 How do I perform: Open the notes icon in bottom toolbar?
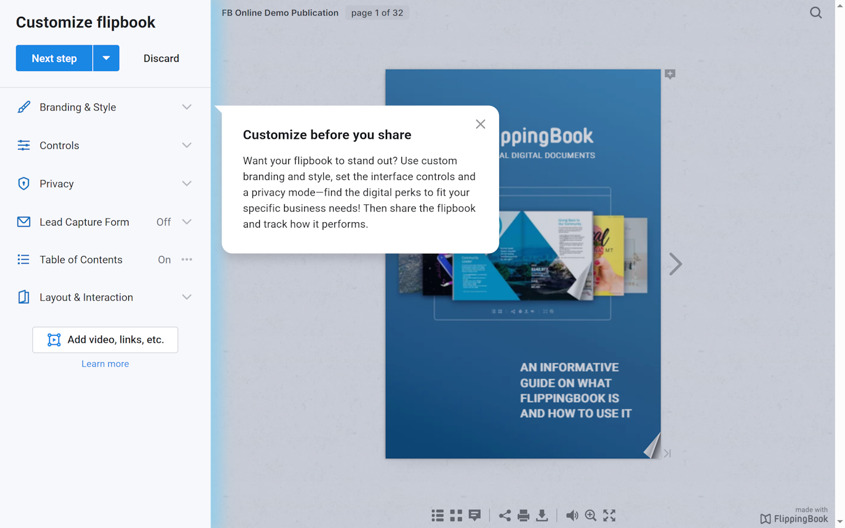475,516
